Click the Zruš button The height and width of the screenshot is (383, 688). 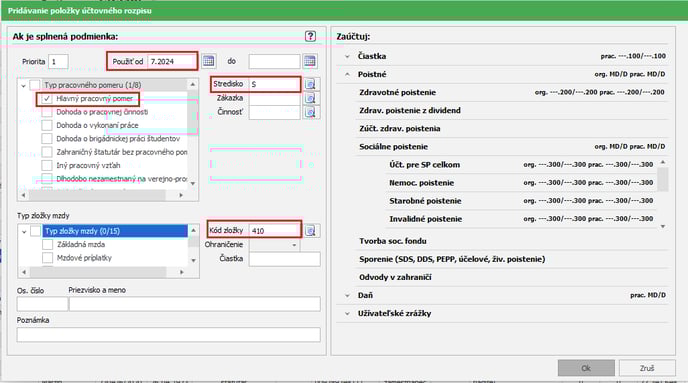[x=647, y=368]
